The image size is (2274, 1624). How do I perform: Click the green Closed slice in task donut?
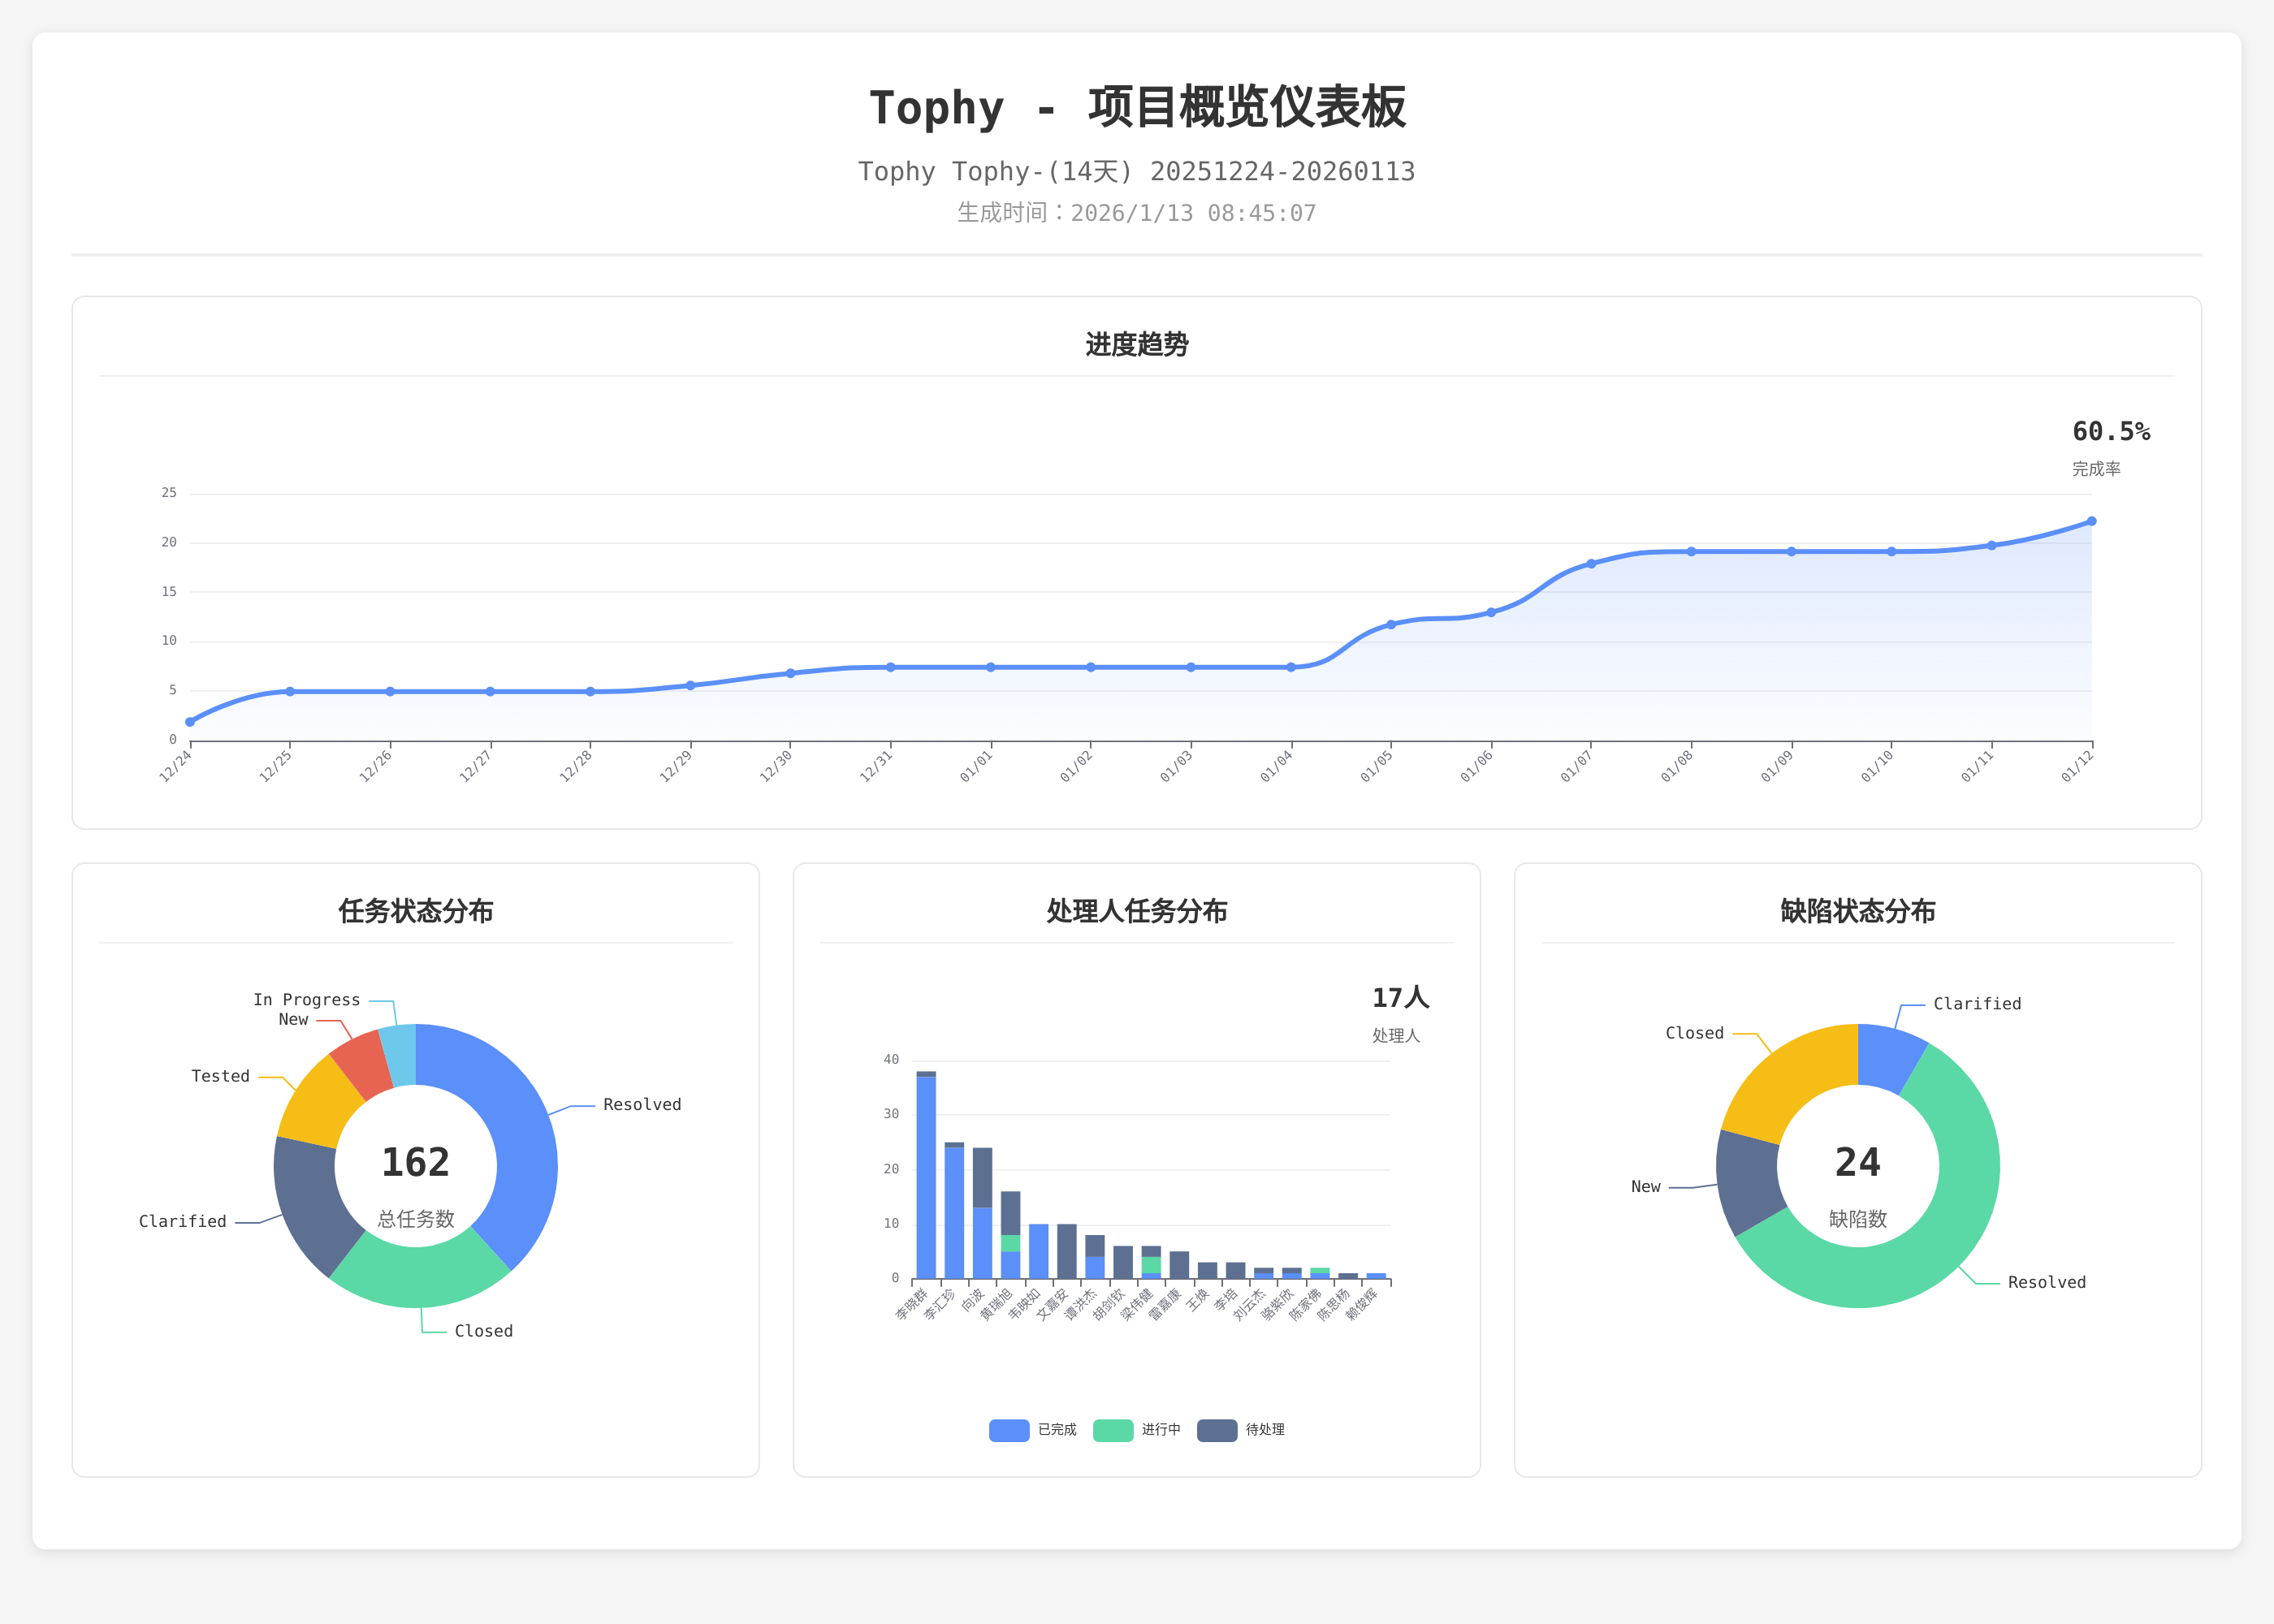point(419,1276)
